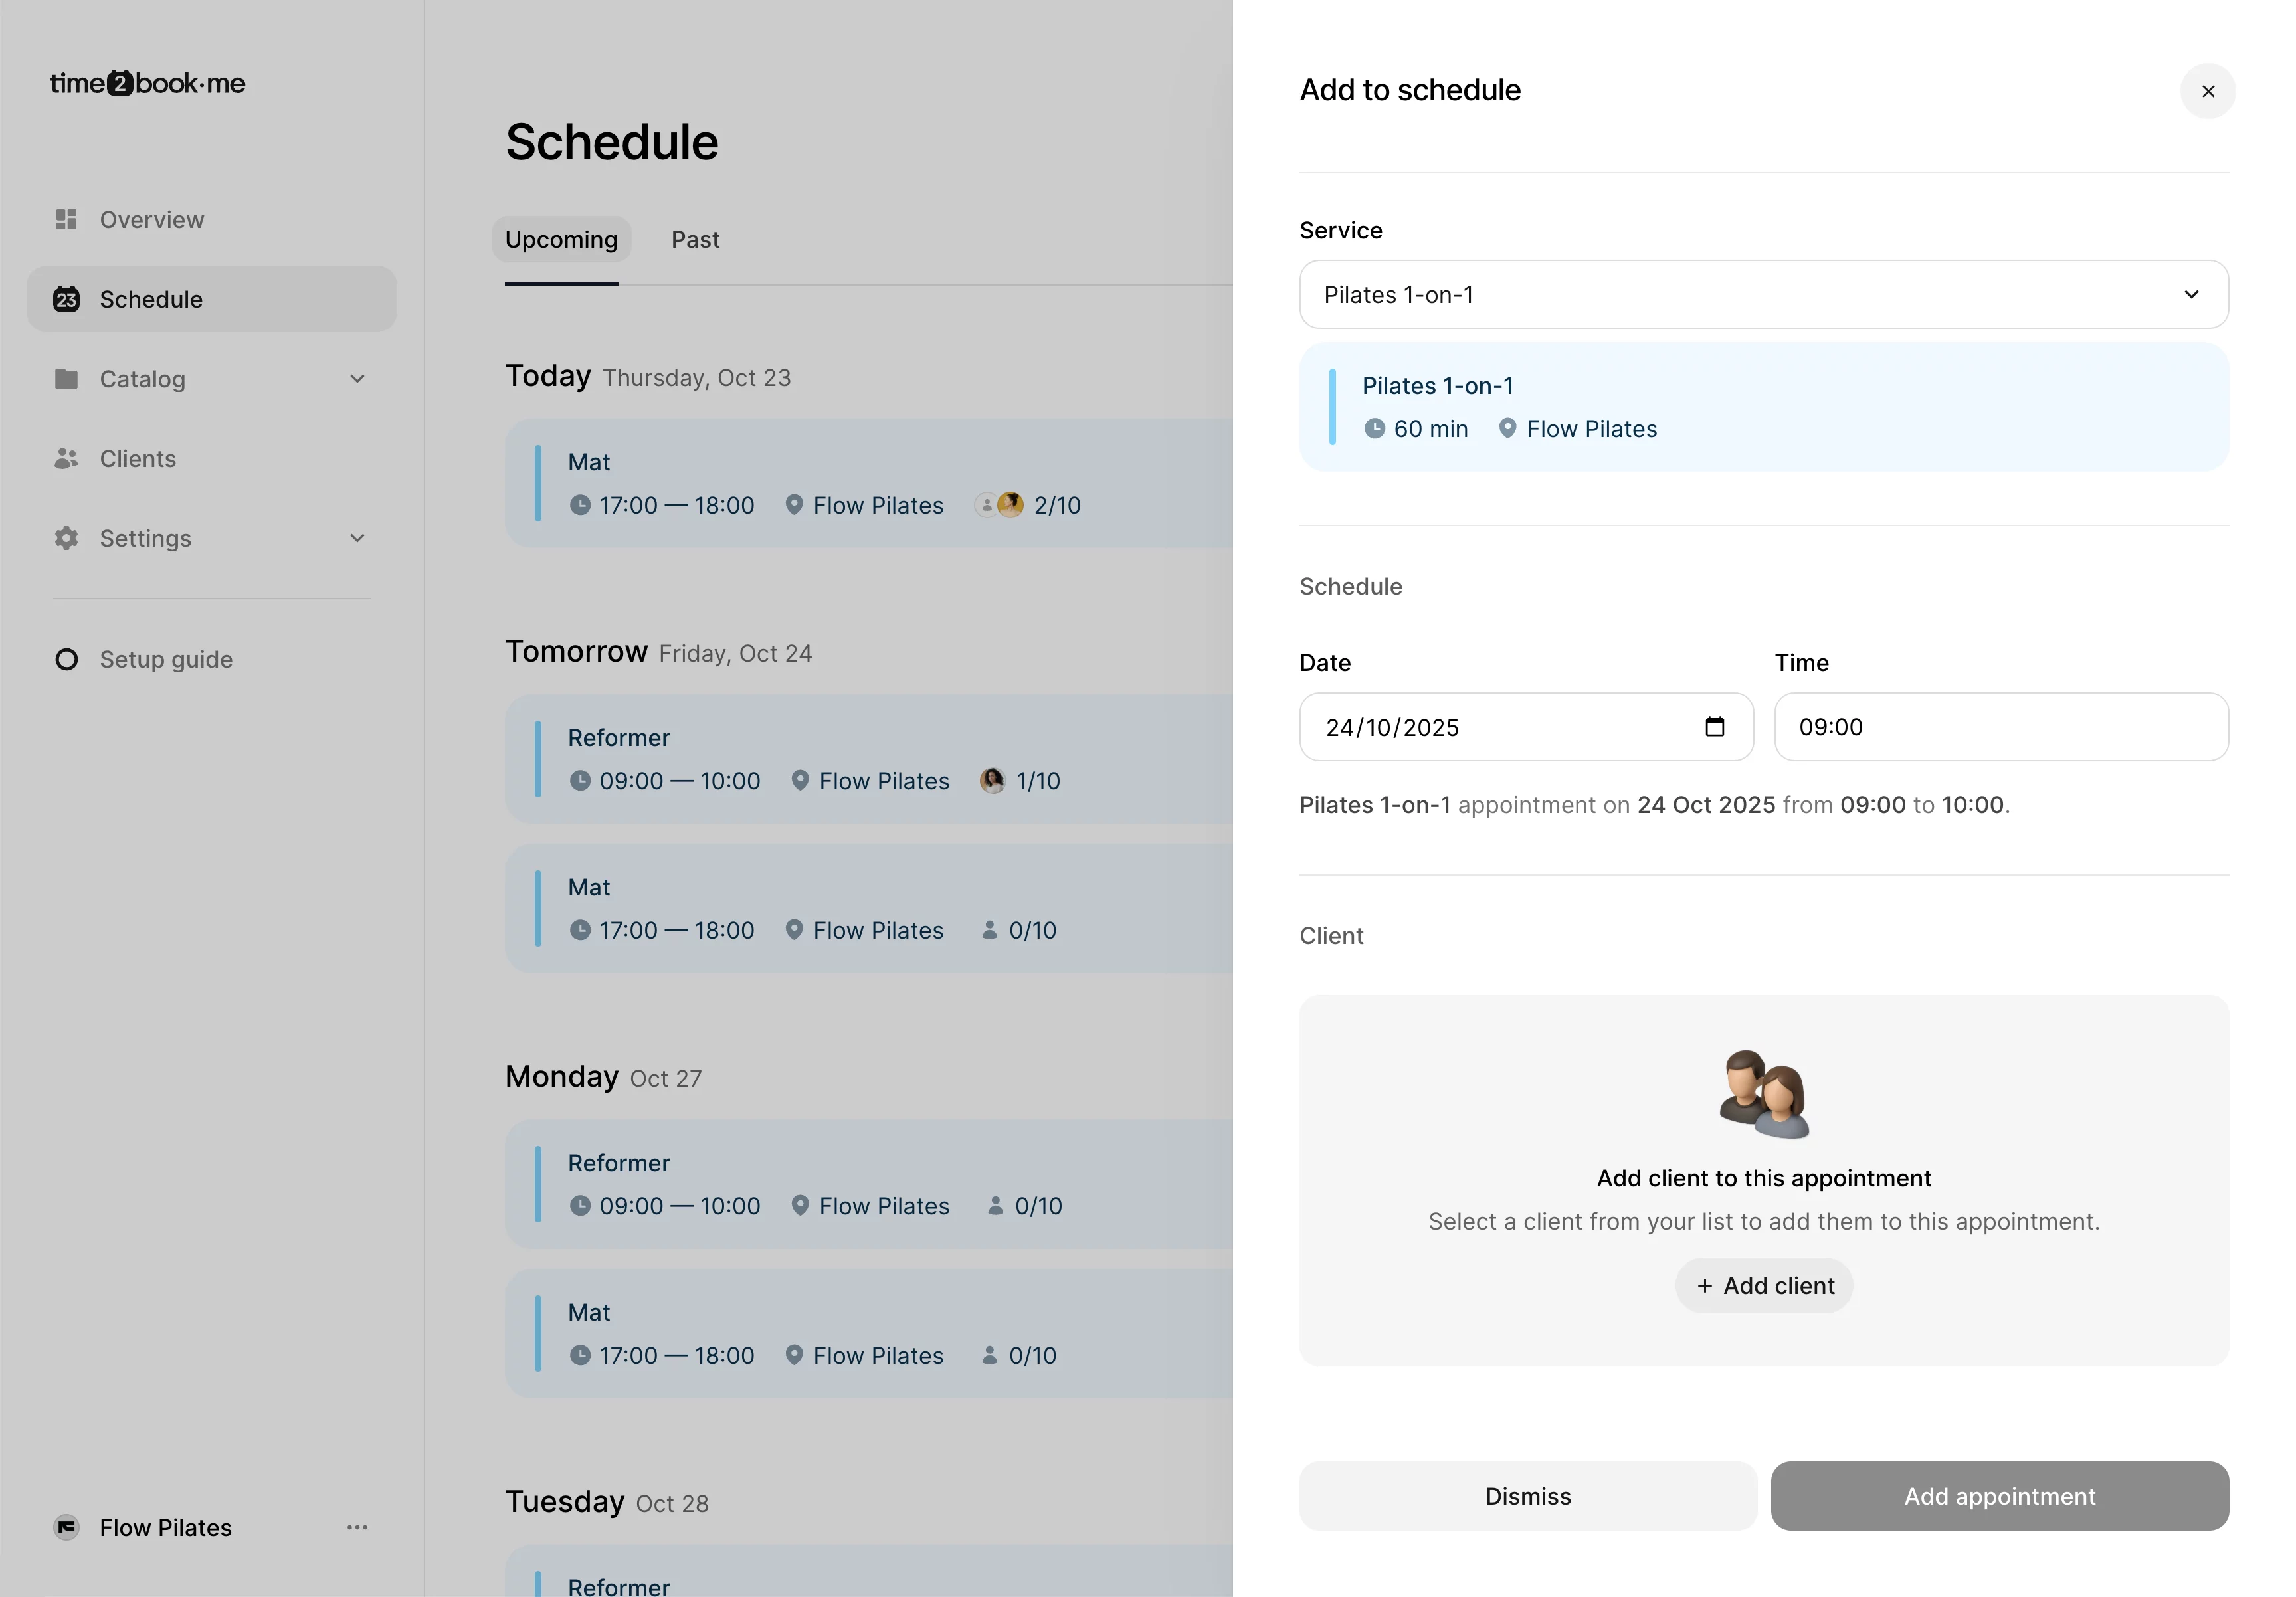Click the Catalog folder icon
The width and height of the screenshot is (2296, 1597).
[66, 379]
